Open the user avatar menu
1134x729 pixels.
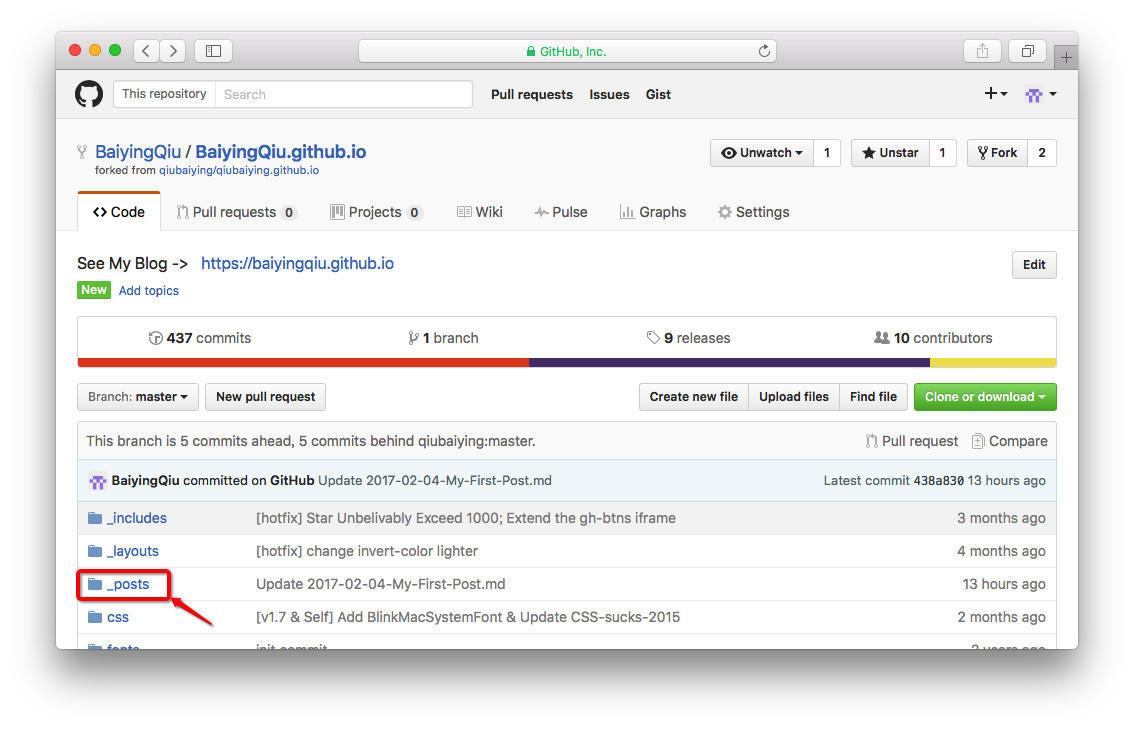coord(1040,95)
